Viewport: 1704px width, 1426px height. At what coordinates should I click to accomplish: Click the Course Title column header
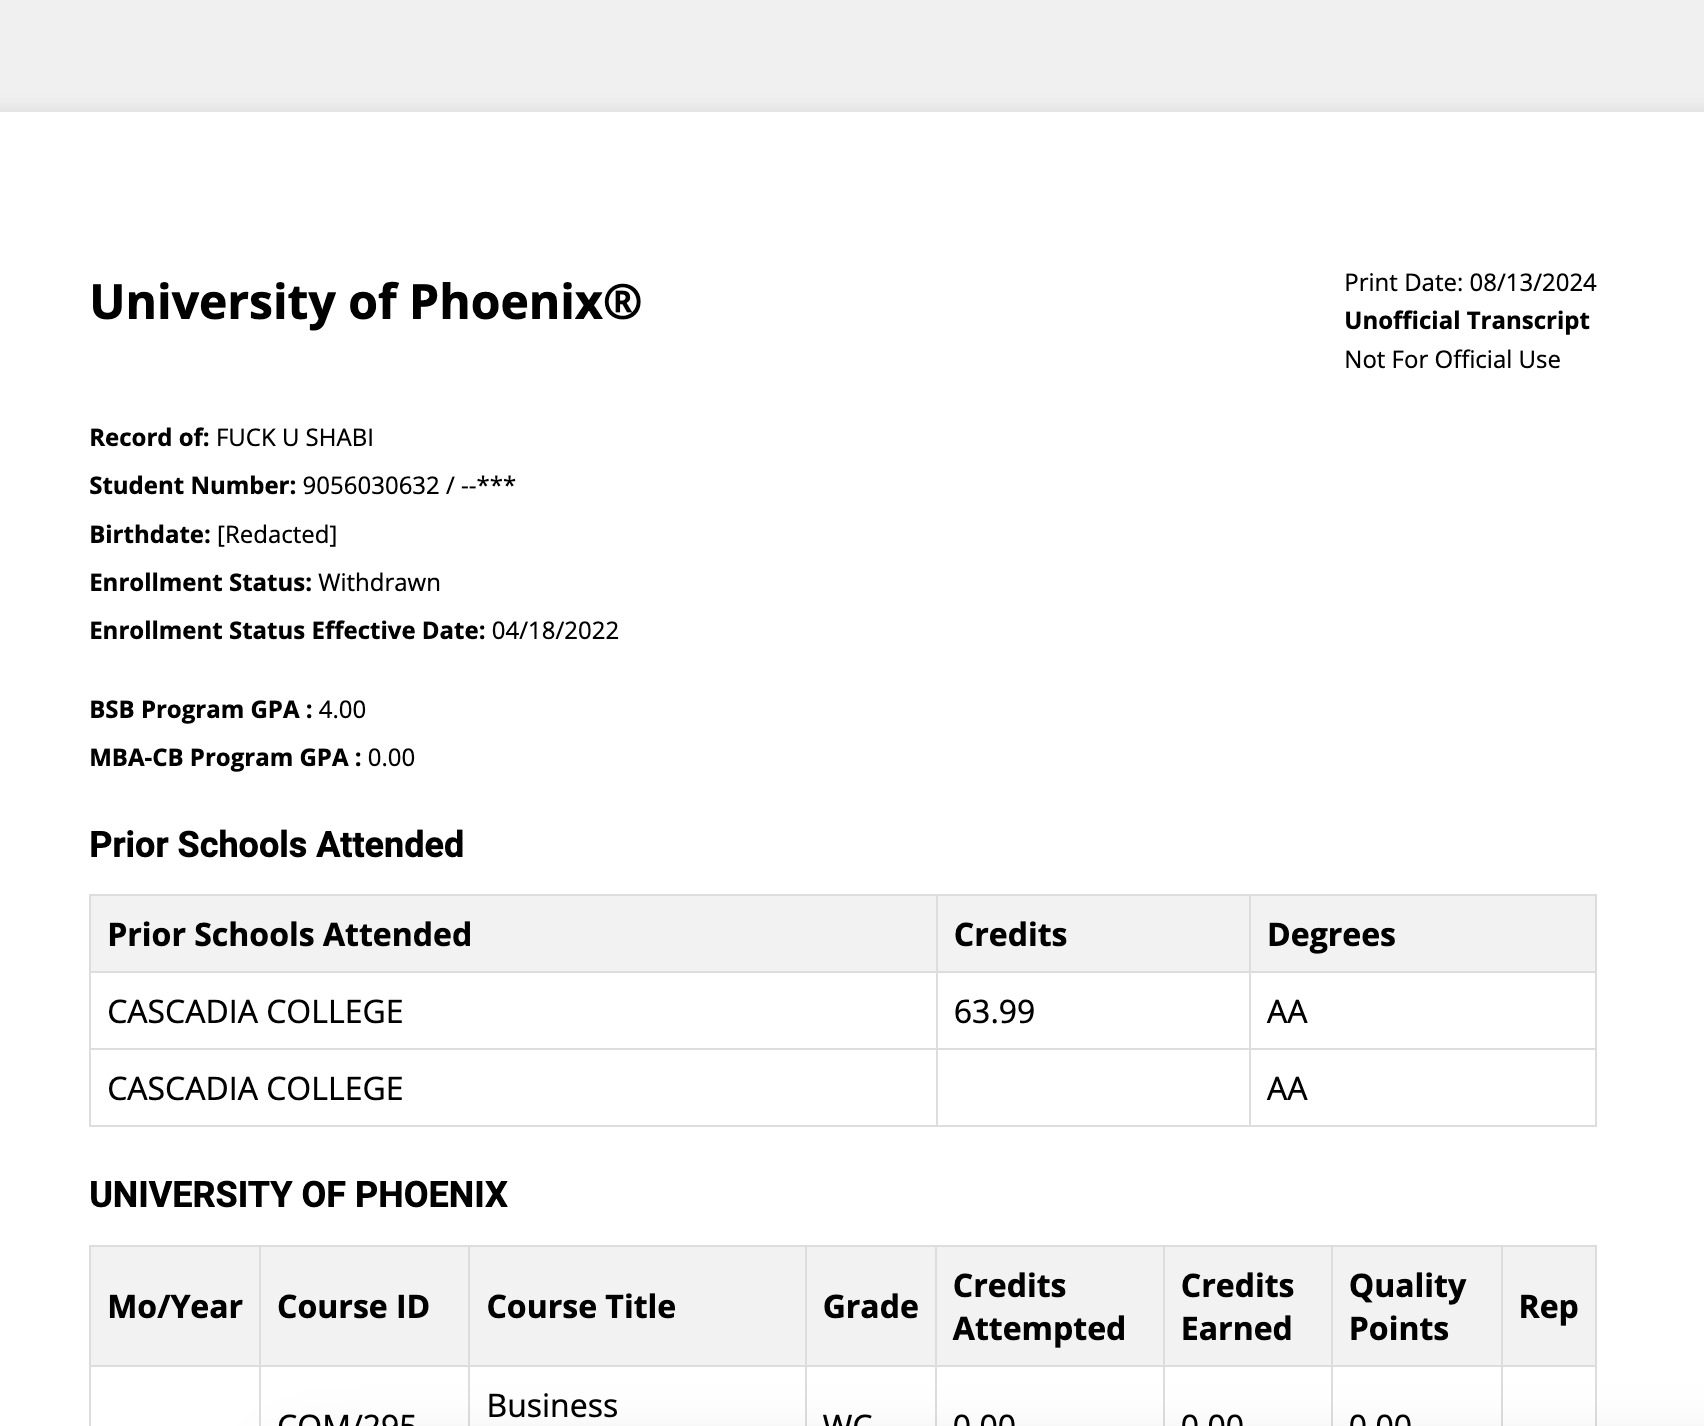tap(580, 1307)
